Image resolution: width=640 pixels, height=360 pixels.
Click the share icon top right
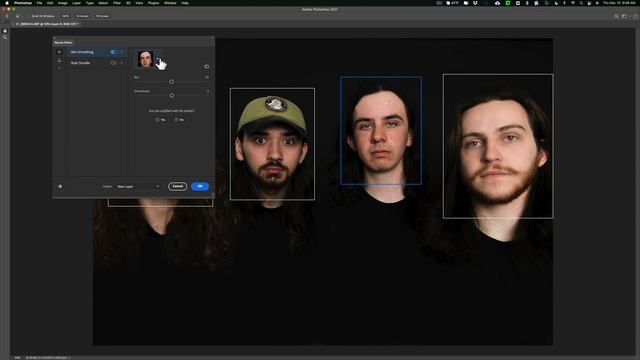(635, 16)
